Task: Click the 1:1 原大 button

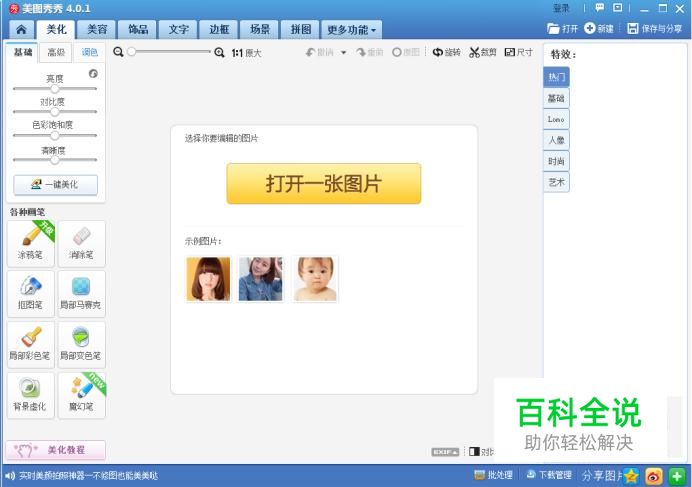Action: coord(246,53)
